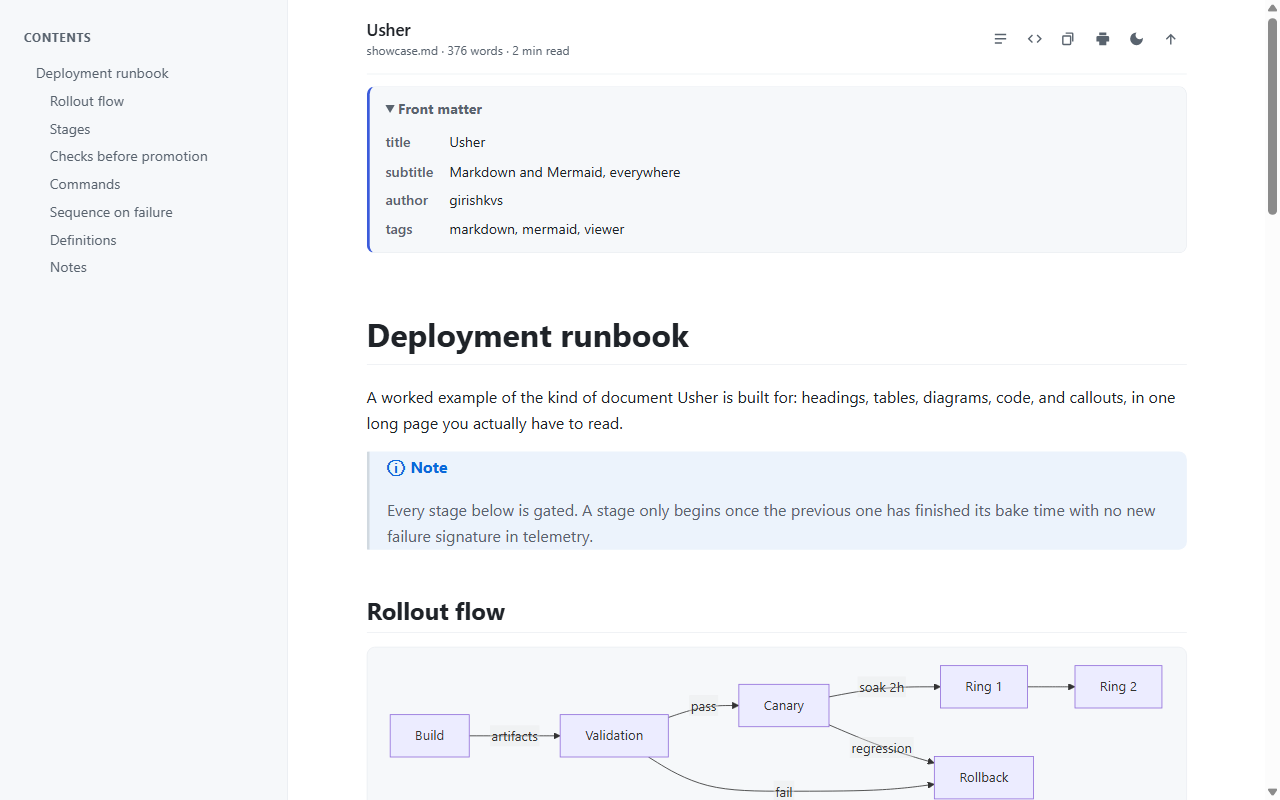Click the info icon in the Note callout
This screenshot has height=800, width=1280.
click(x=396, y=468)
